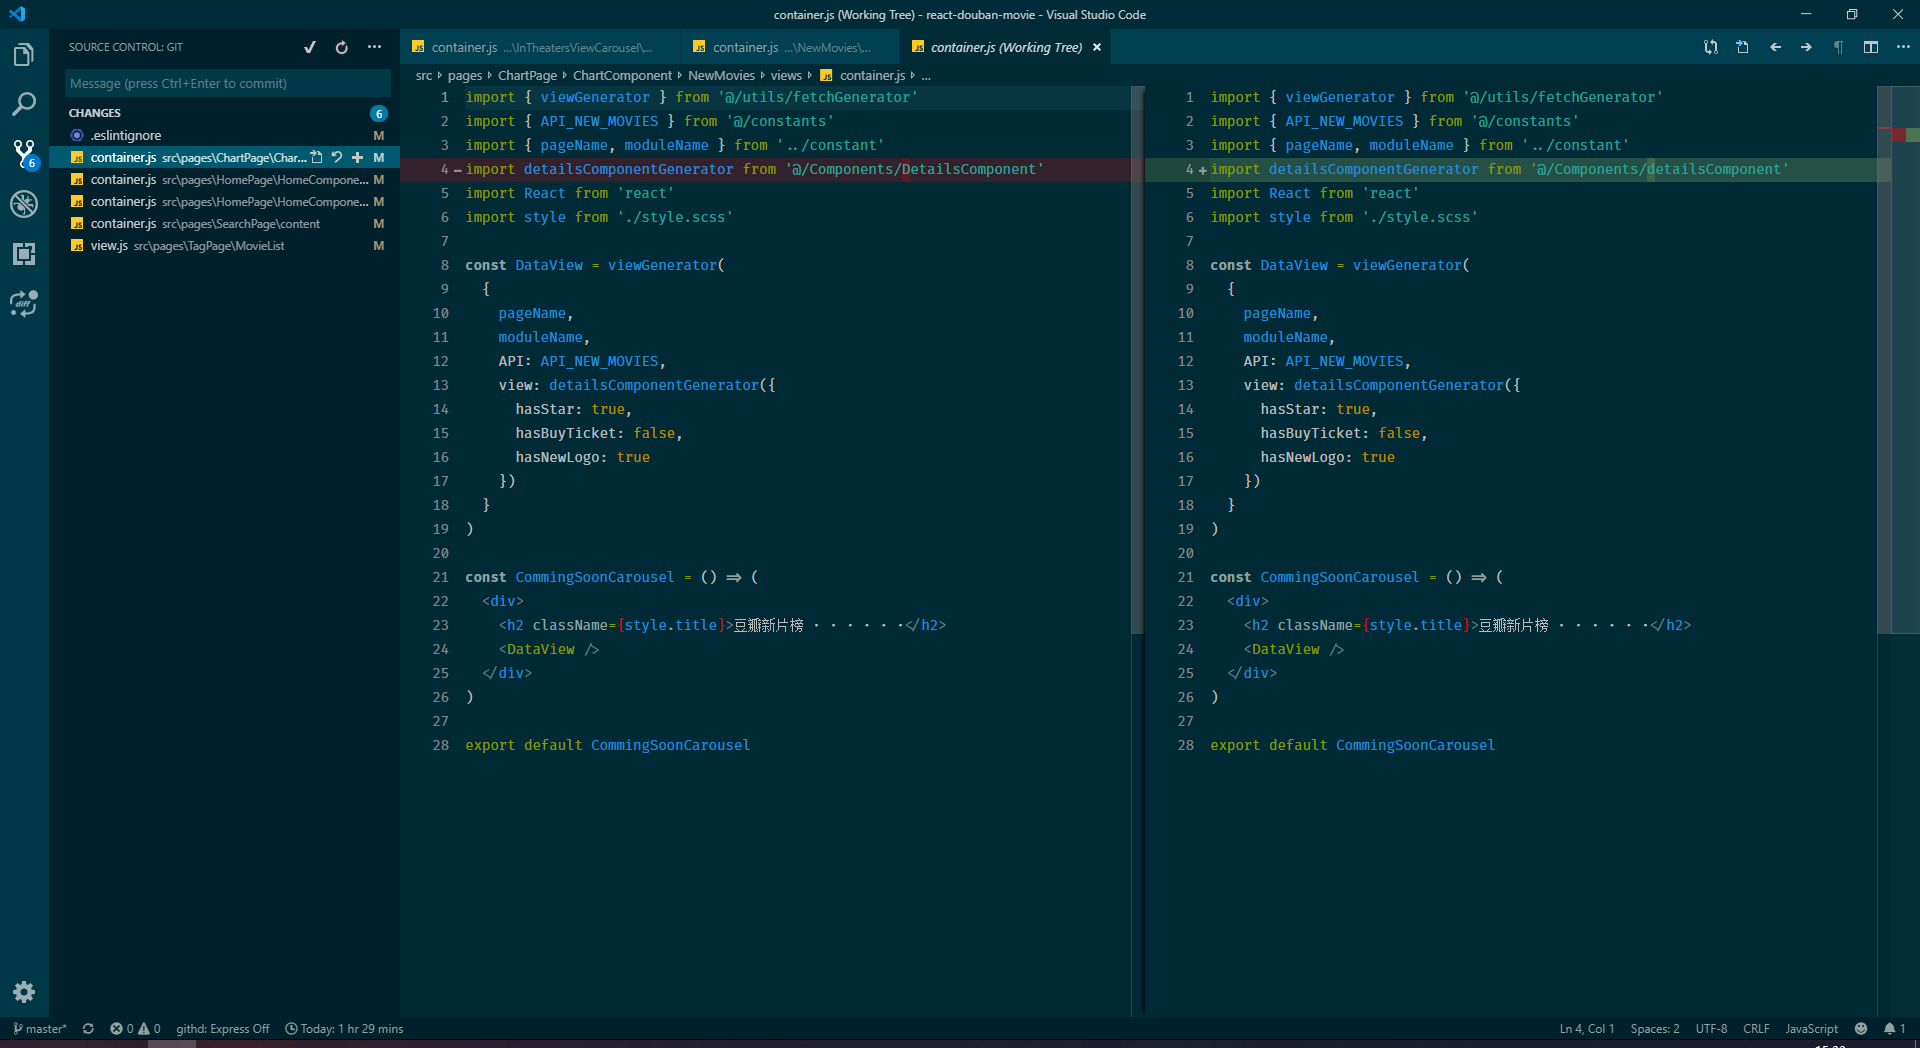
Task: Click 'hasBuyTicket: false' line in left pane
Action: coord(598,433)
